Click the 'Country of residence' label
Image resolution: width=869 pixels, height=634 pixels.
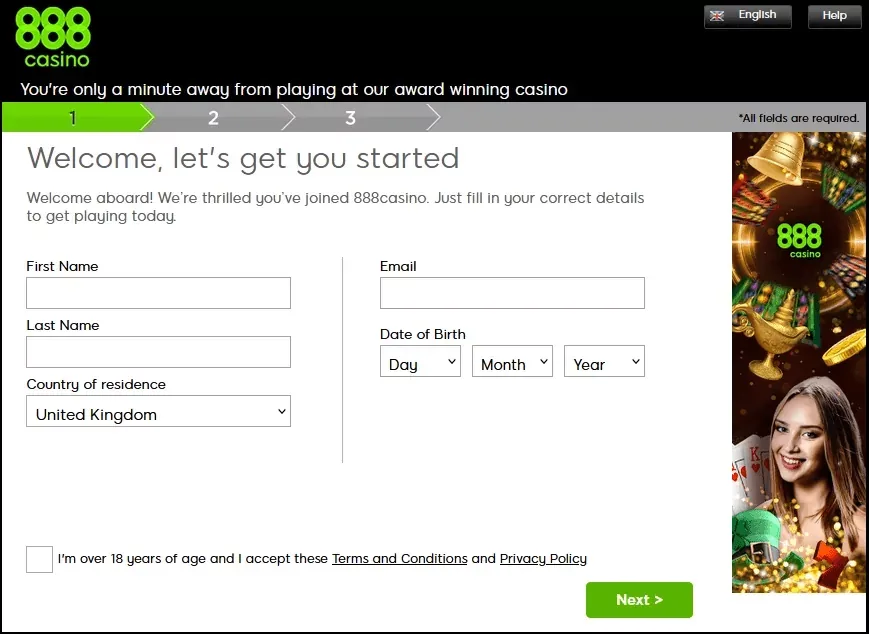tap(96, 385)
